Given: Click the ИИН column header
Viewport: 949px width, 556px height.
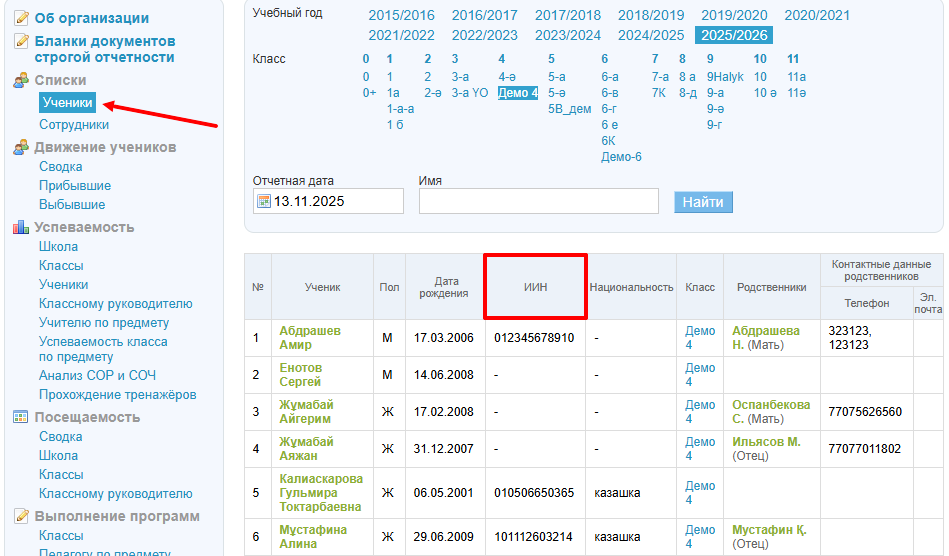Looking at the screenshot, I should [535, 287].
